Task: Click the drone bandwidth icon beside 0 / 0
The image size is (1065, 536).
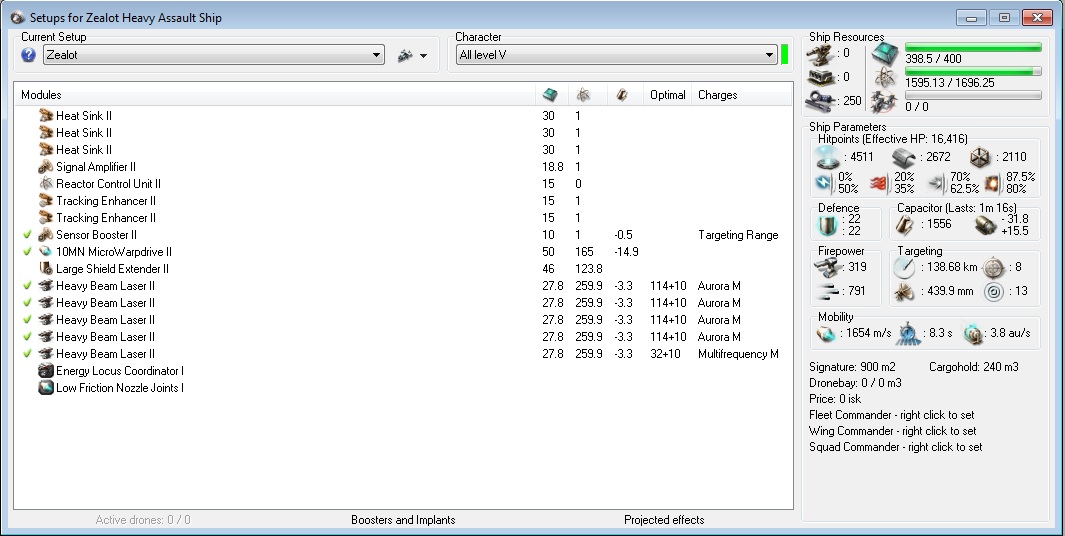Action: pos(886,102)
